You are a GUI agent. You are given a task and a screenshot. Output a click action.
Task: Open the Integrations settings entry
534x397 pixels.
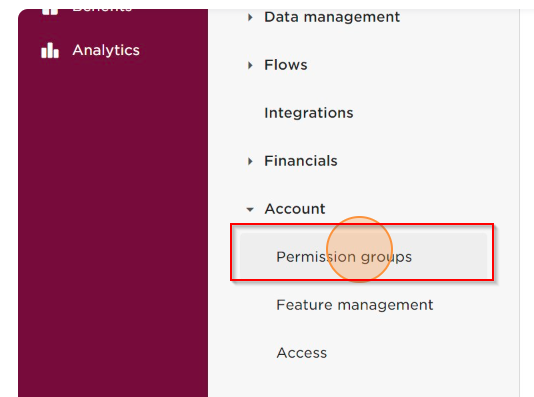coord(309,113)
